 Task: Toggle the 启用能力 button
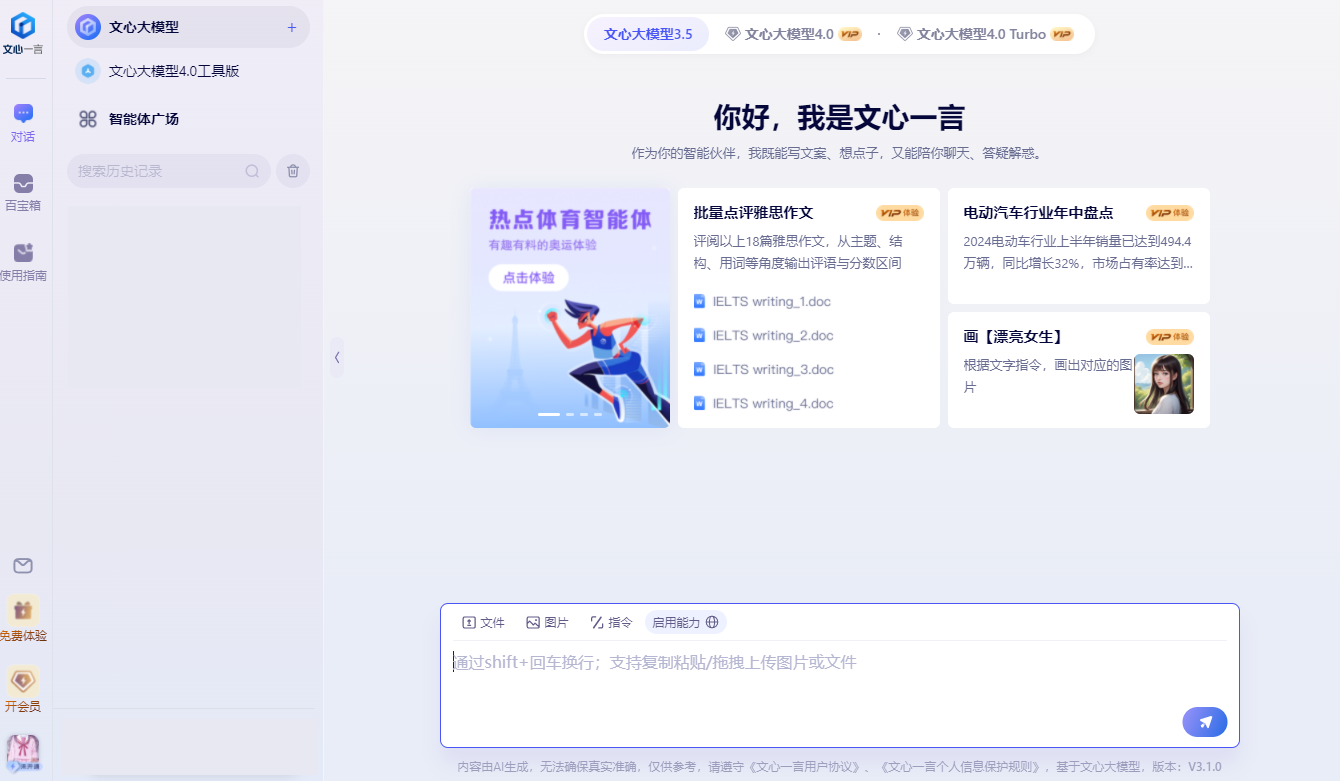[x=685, y=622]
